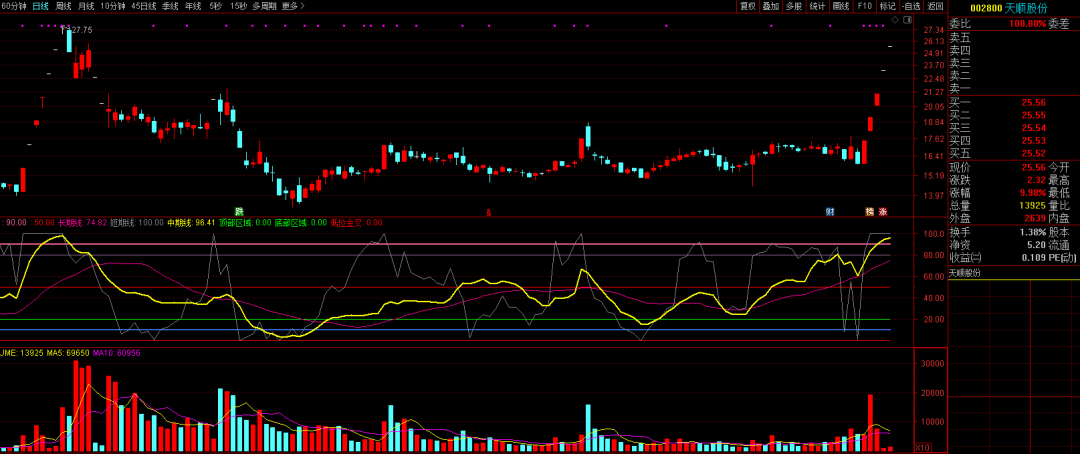Activate the 画线 drawing tool

(x=841, y=6)
